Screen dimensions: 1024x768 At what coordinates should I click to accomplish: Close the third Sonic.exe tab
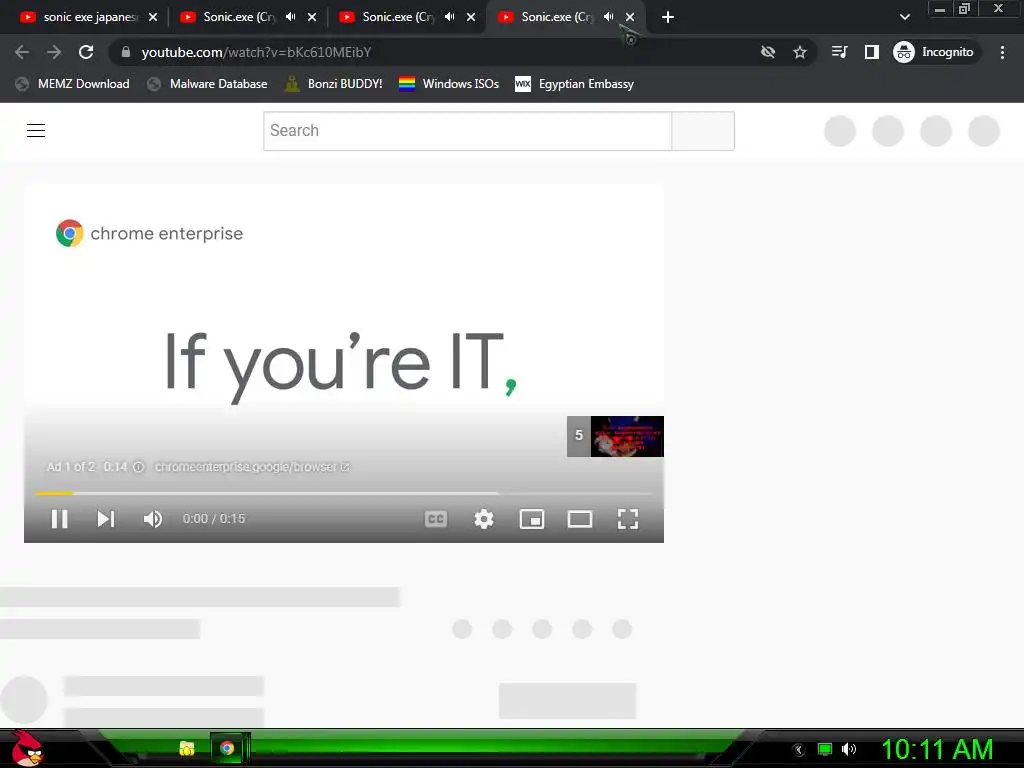pyautogui.click(x=471, y=17)
